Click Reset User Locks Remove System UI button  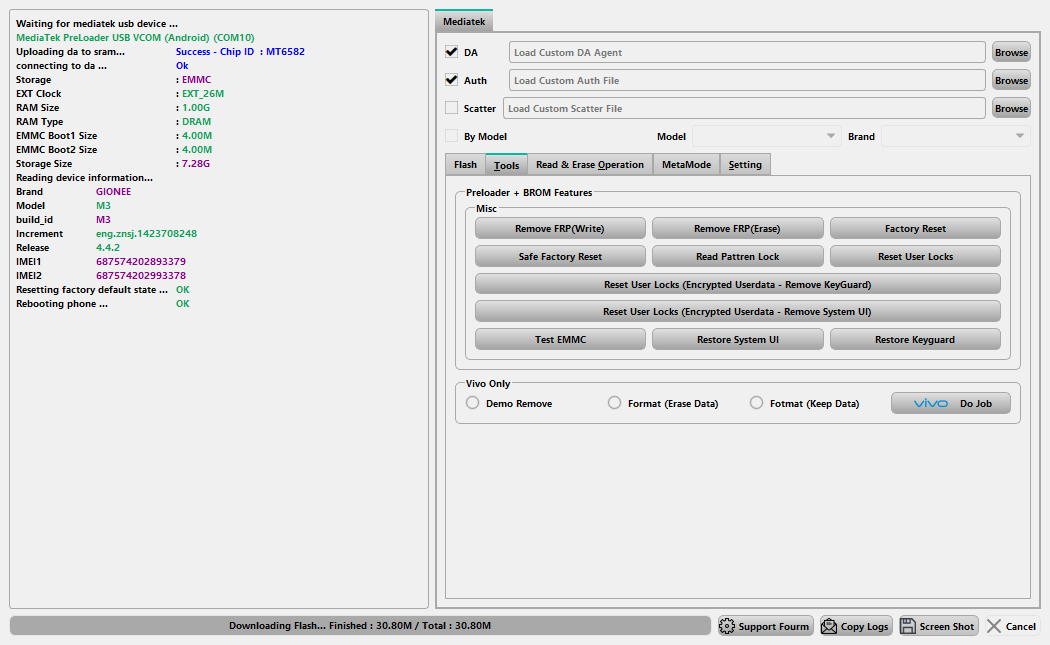(737, 311)
